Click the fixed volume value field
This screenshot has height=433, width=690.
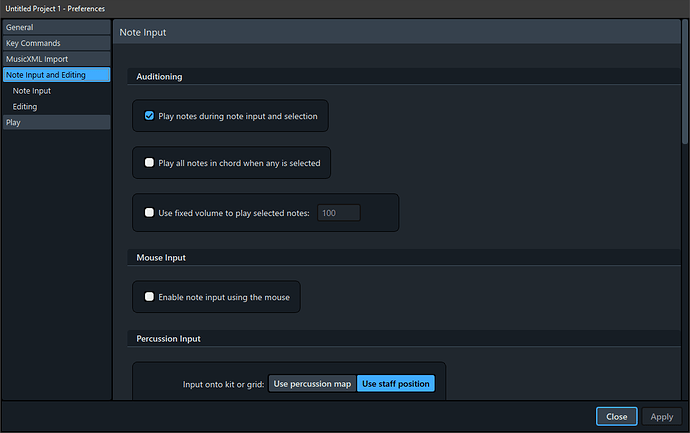pyautogui.click(x=339, y=213)
